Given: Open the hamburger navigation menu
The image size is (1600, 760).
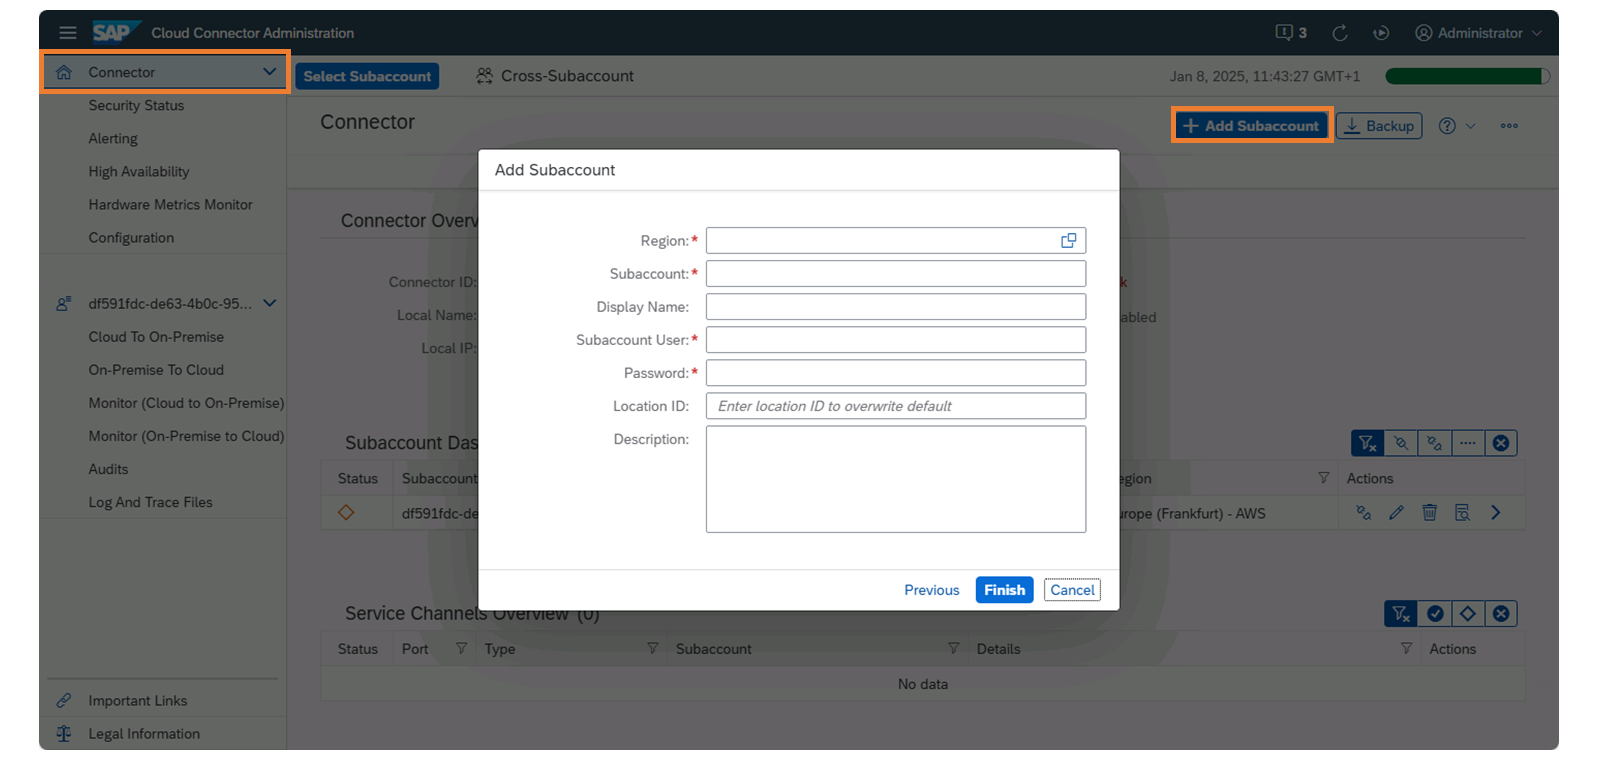Looking at the screenshot, I should coord(67,33).
